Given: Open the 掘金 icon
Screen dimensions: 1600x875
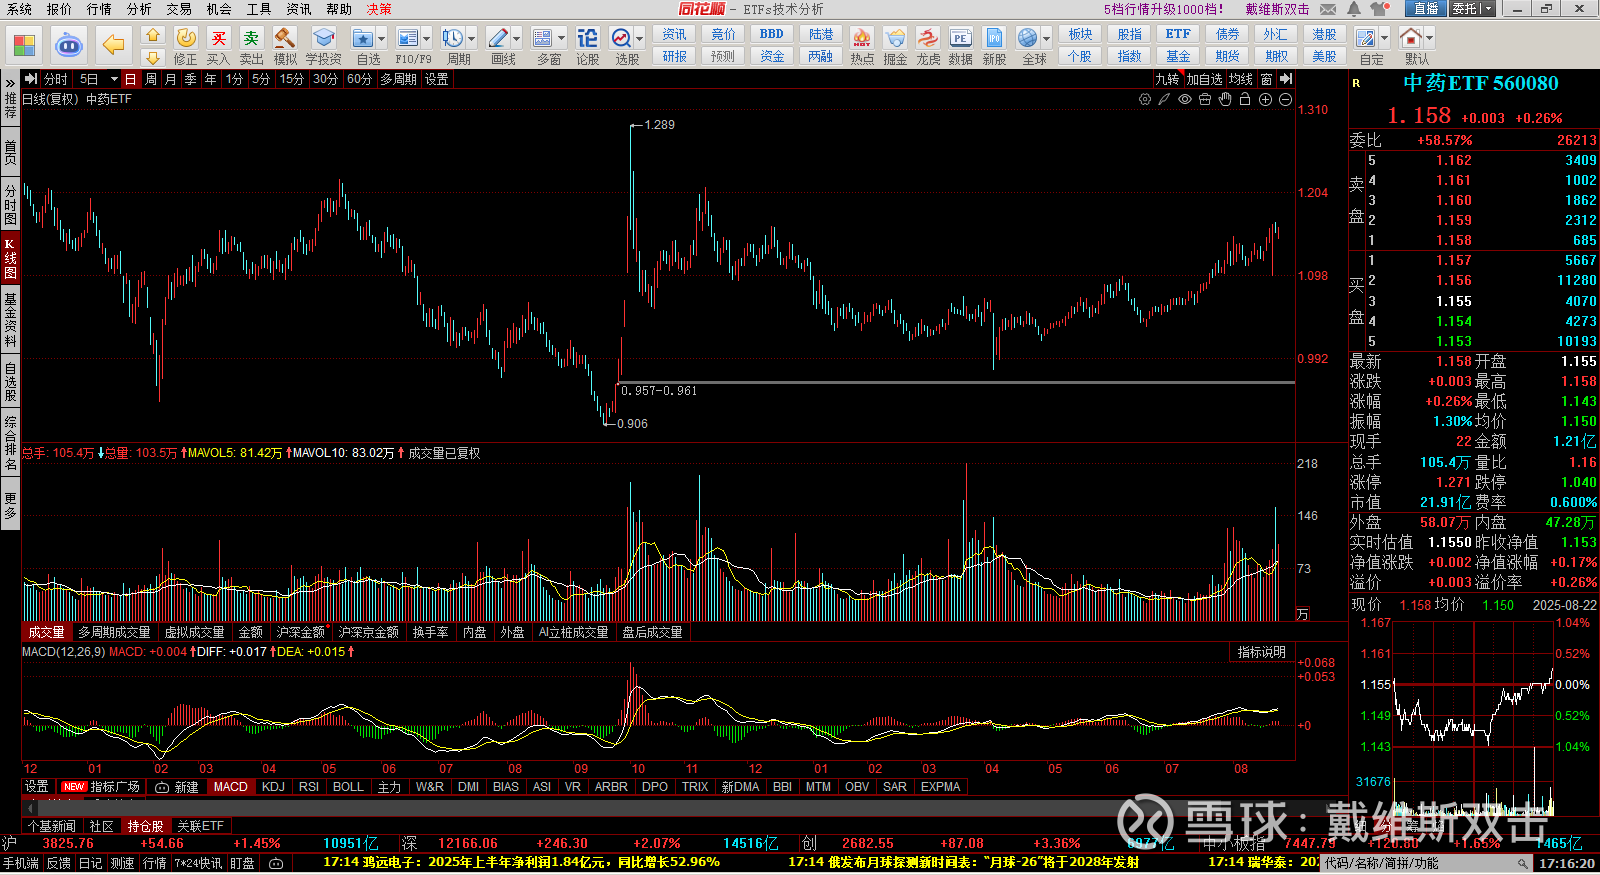Looking at the screenshot, I should click(895, 39).
